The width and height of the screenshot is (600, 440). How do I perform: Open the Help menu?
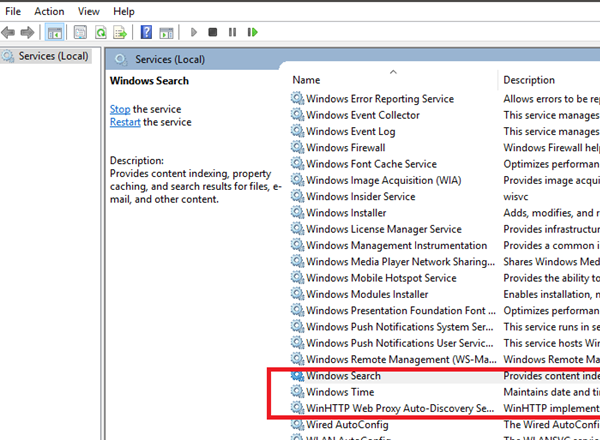click(x=124, y=11)
